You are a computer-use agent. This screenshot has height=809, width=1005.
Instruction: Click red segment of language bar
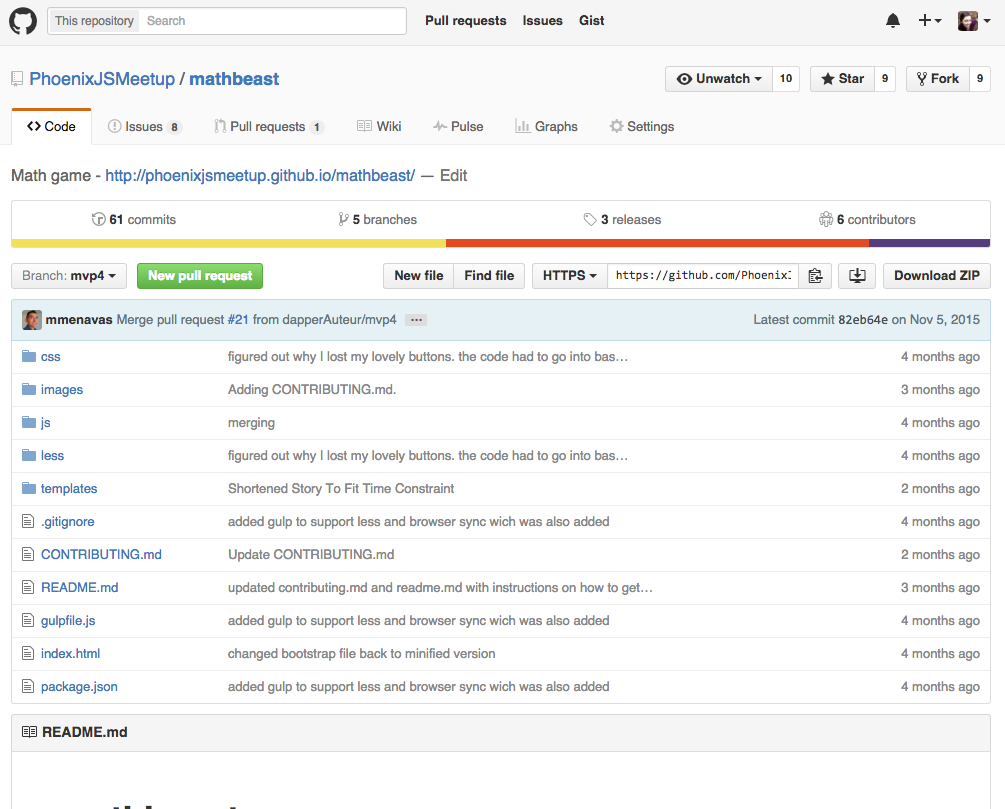(x=658, y=243)
